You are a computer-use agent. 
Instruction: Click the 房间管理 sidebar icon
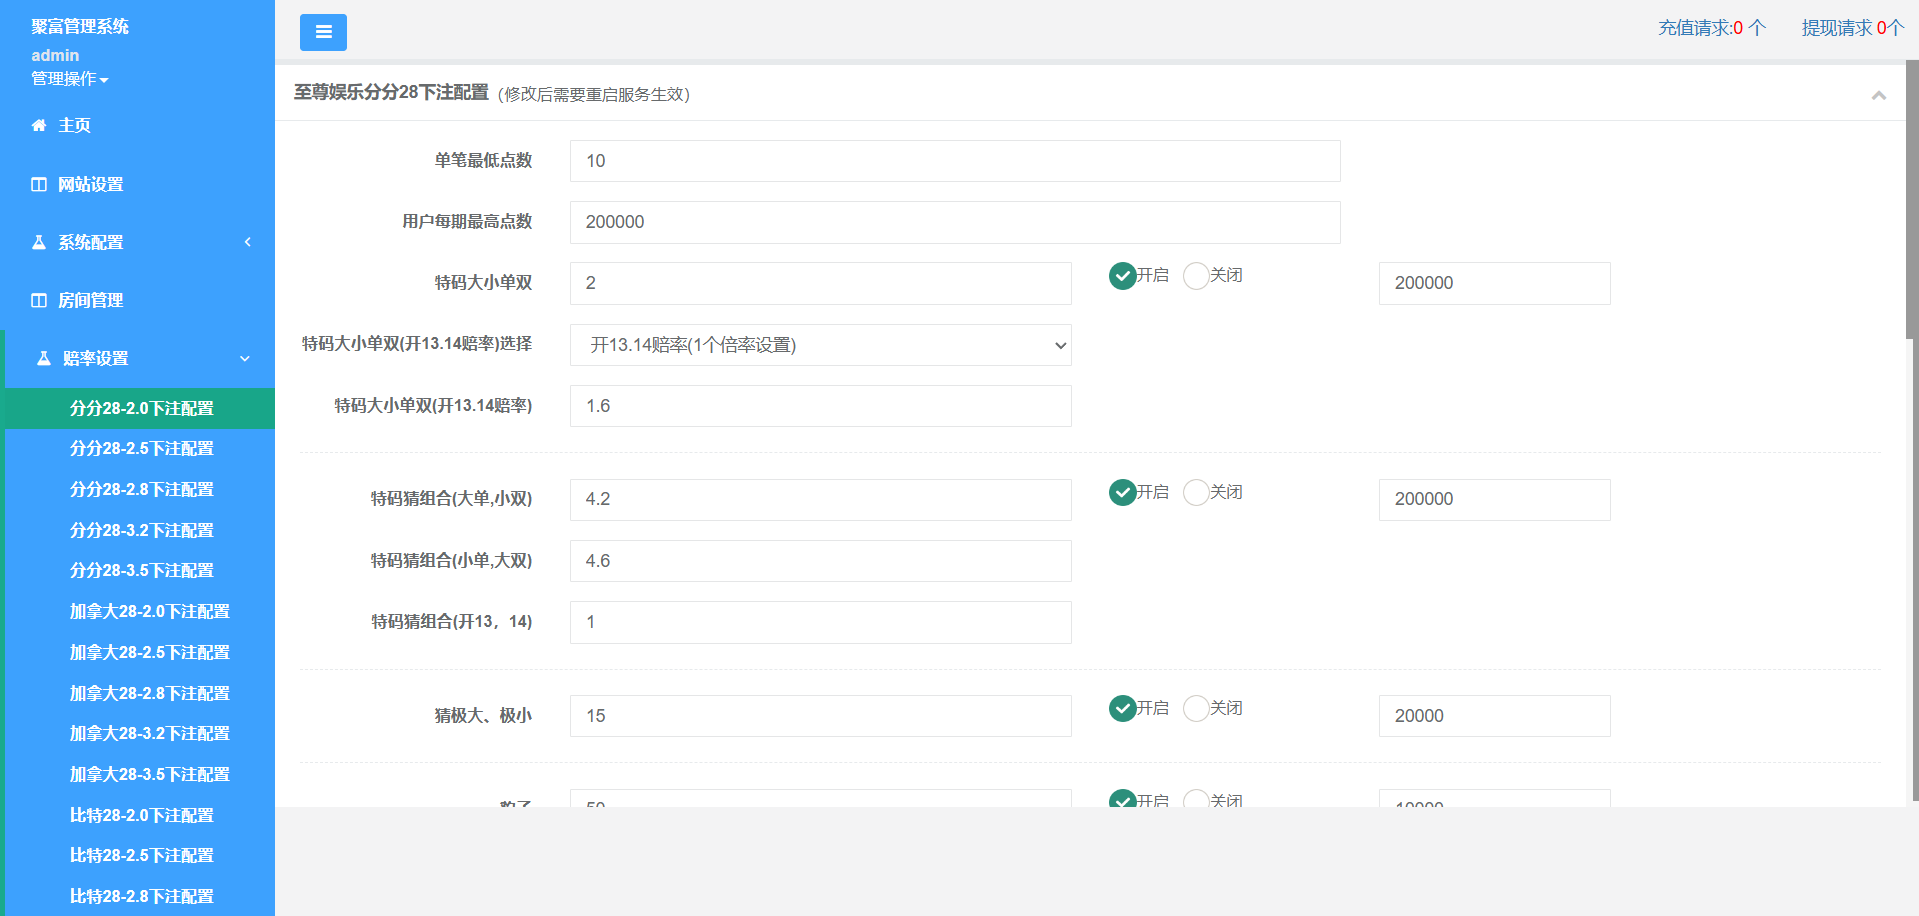pos(39,300)
